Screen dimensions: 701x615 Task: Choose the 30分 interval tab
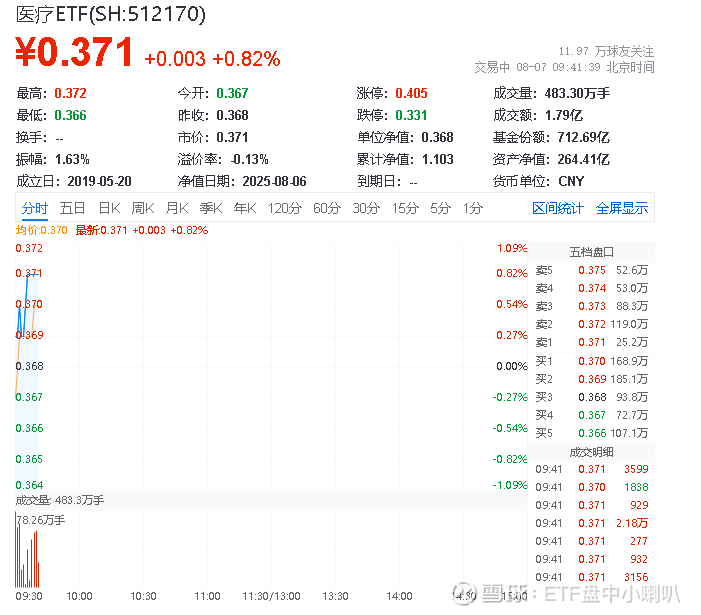[x=366, y=208]
